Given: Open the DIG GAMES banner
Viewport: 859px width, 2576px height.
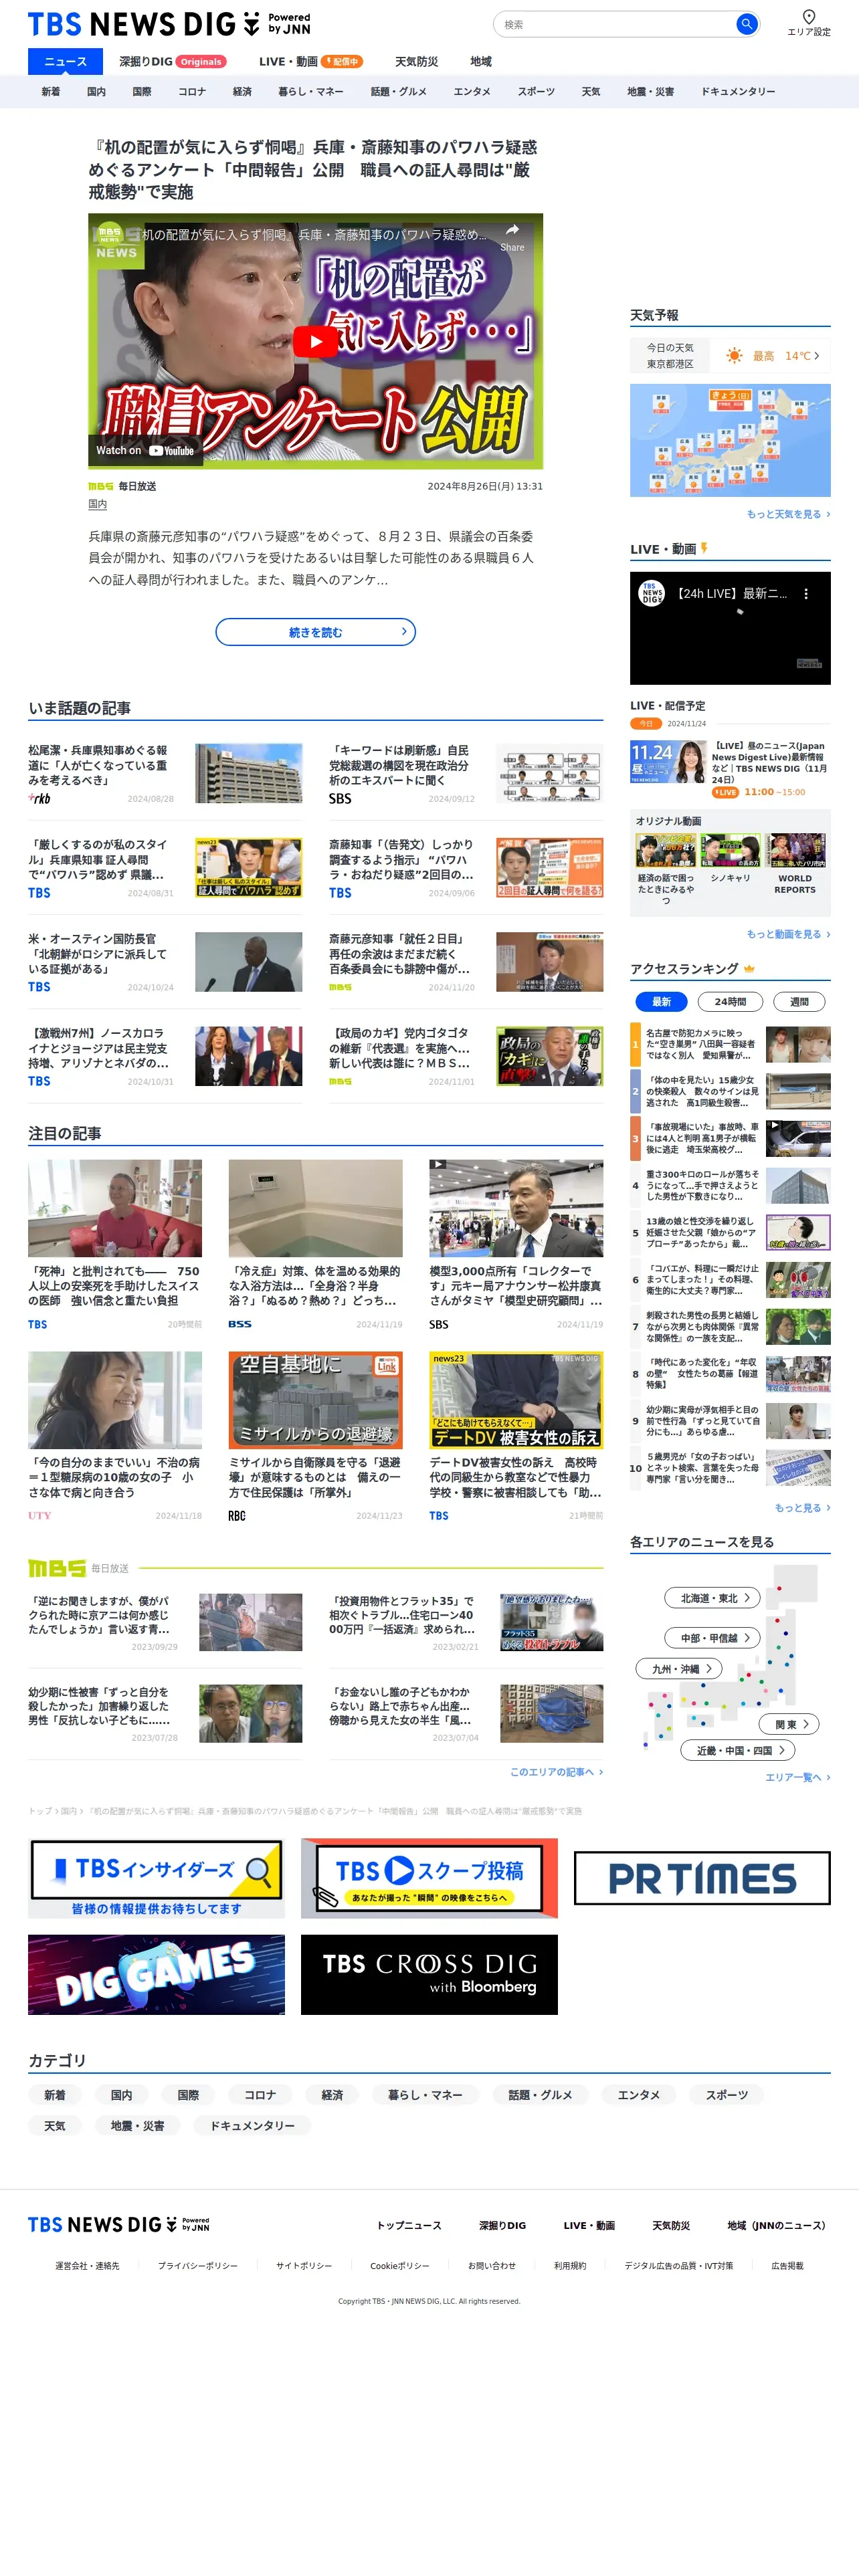Looking at the screenshot, I should [156, 1974].
